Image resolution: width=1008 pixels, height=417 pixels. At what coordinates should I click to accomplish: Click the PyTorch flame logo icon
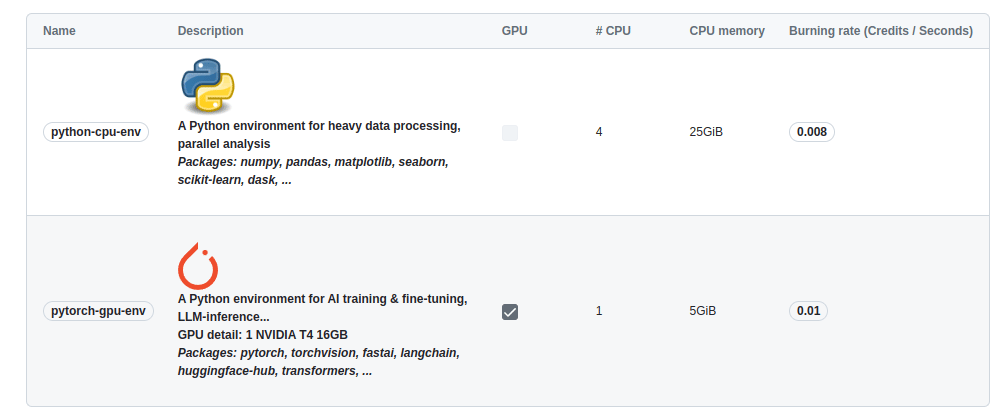click(198, 265)
